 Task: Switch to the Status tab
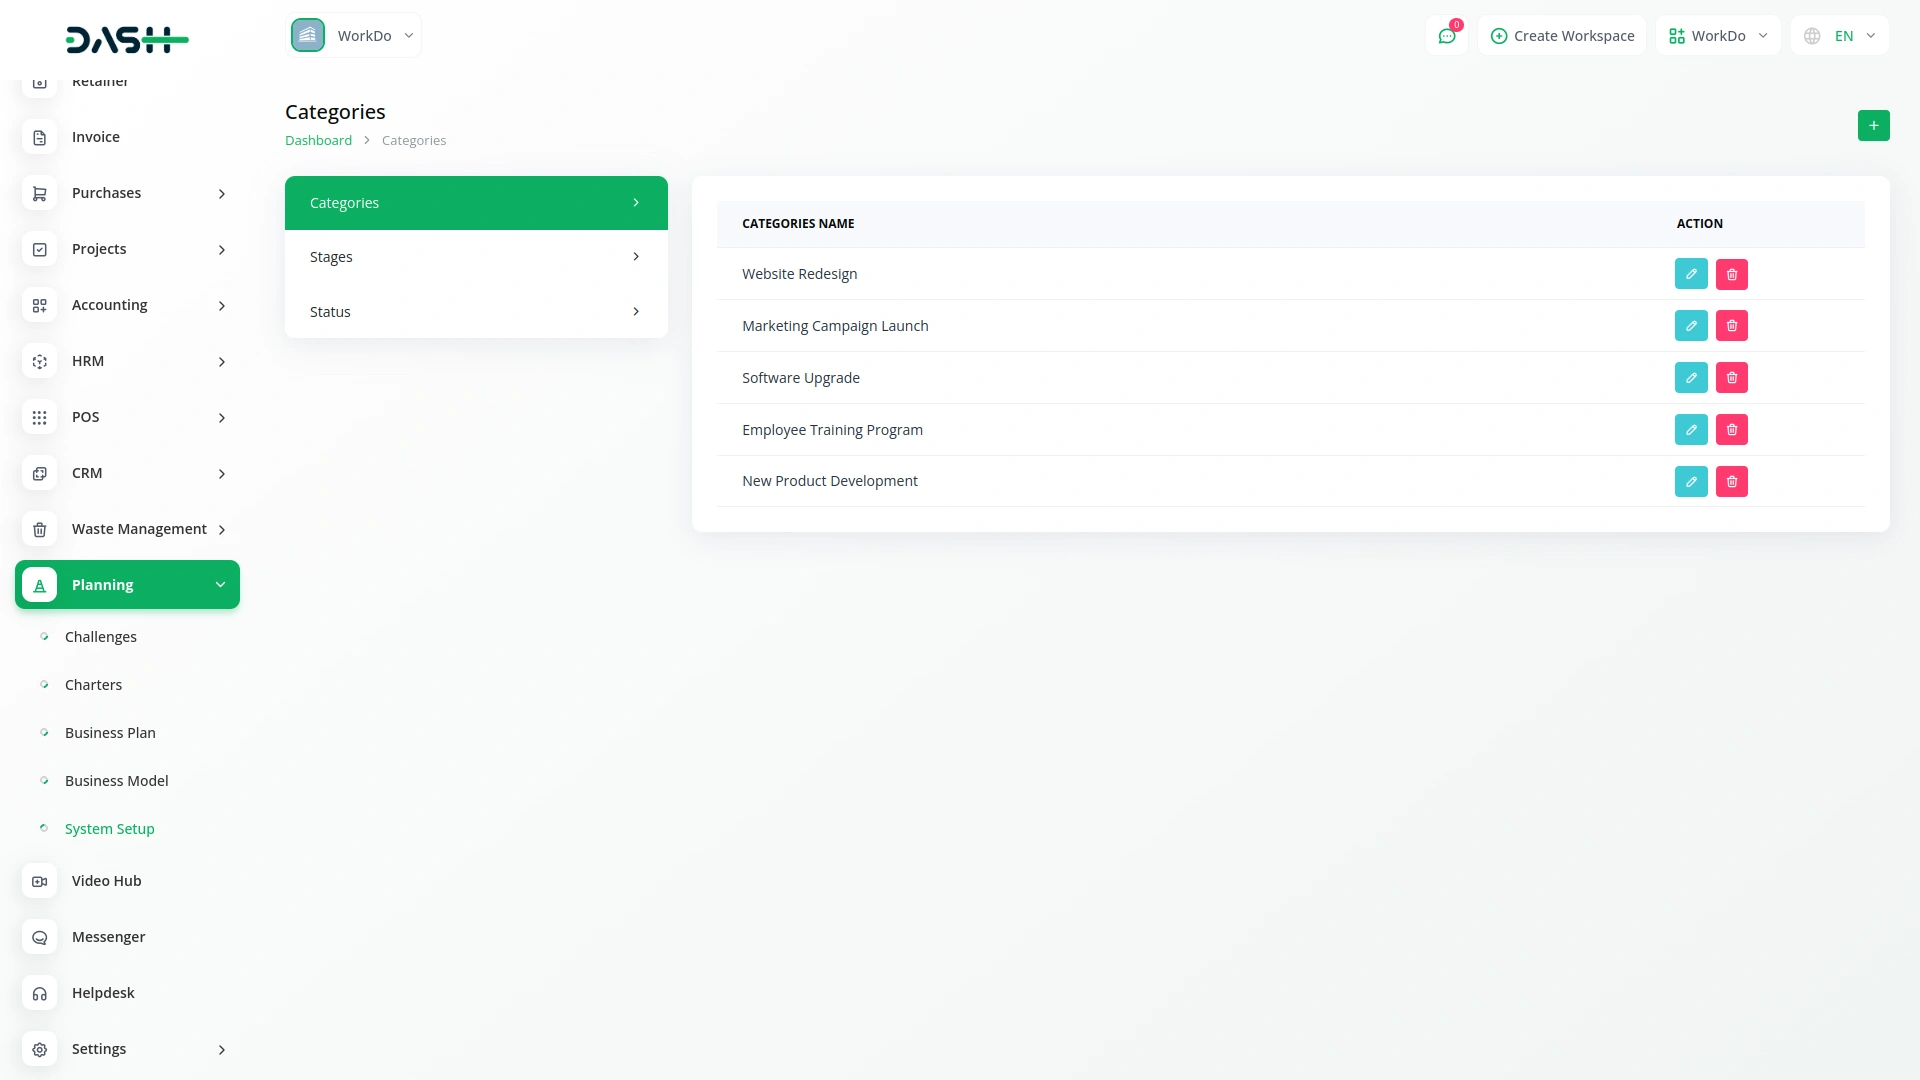476,312
